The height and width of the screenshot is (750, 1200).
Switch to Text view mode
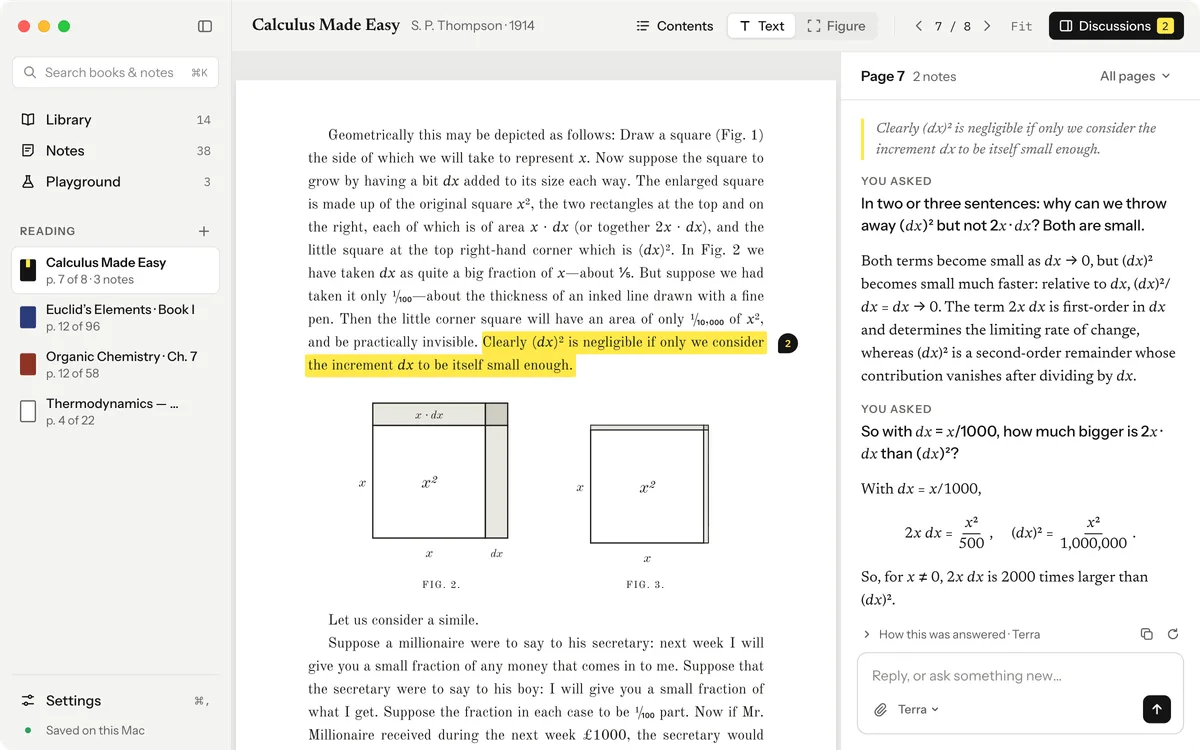click(x=762, y=26)
